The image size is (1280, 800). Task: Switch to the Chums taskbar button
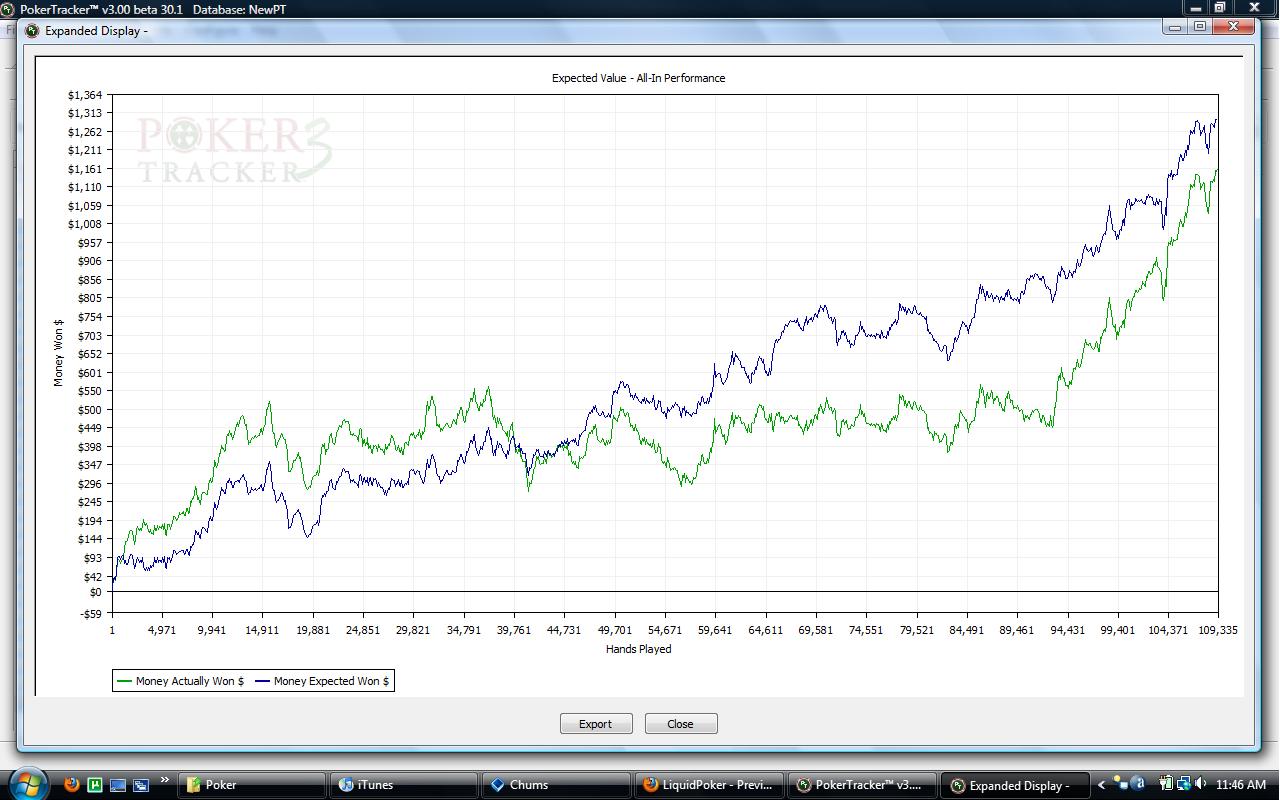tap(559, 785)
